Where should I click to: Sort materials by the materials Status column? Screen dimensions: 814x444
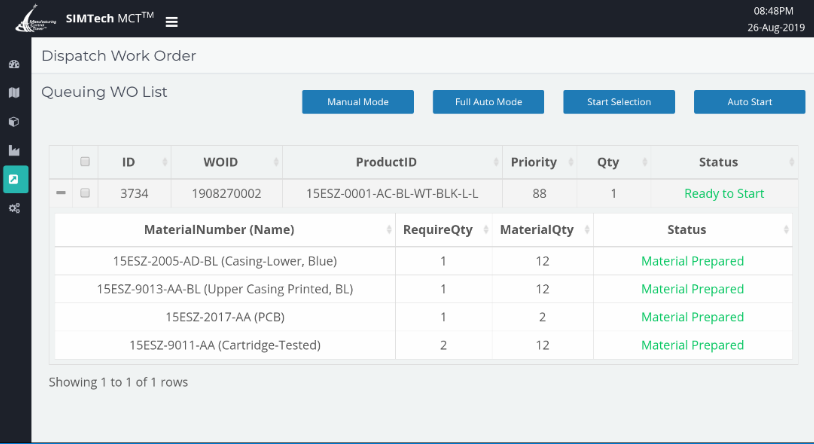pos(693,230)
